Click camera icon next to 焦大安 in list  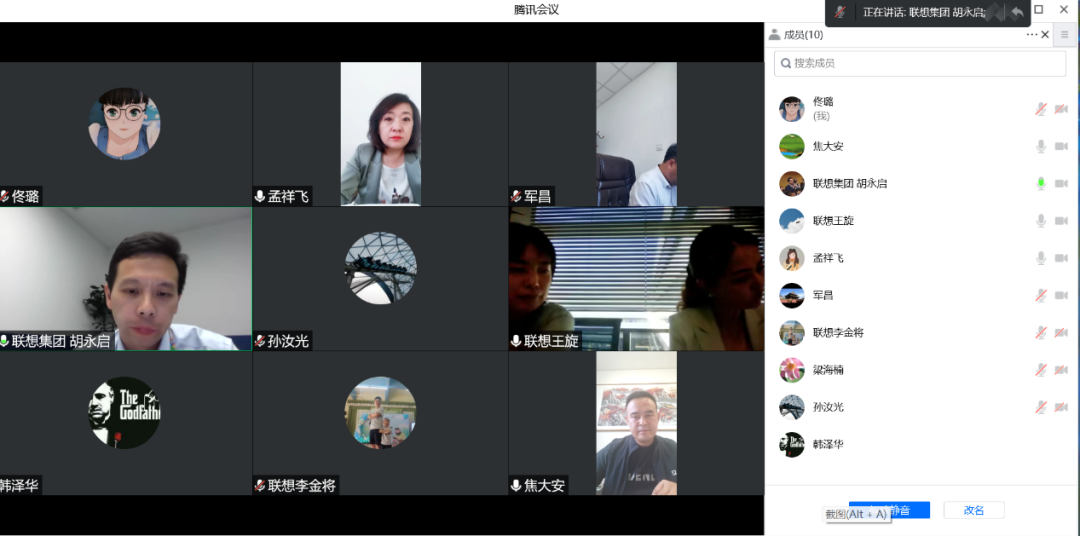[1061, 146]
